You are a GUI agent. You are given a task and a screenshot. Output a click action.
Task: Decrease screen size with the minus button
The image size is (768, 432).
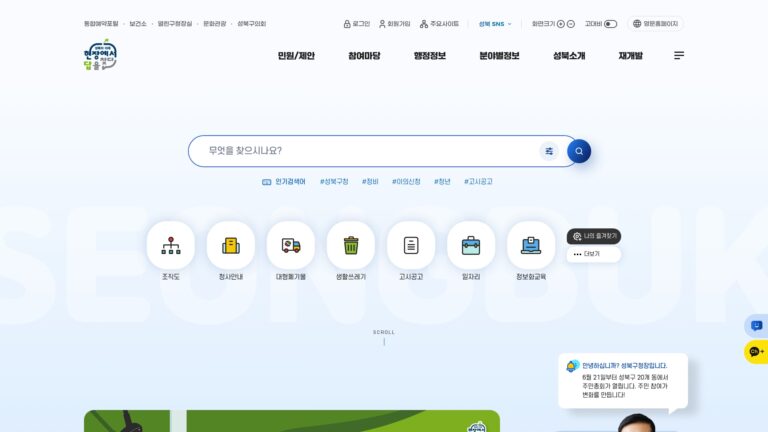click(571, 24)
